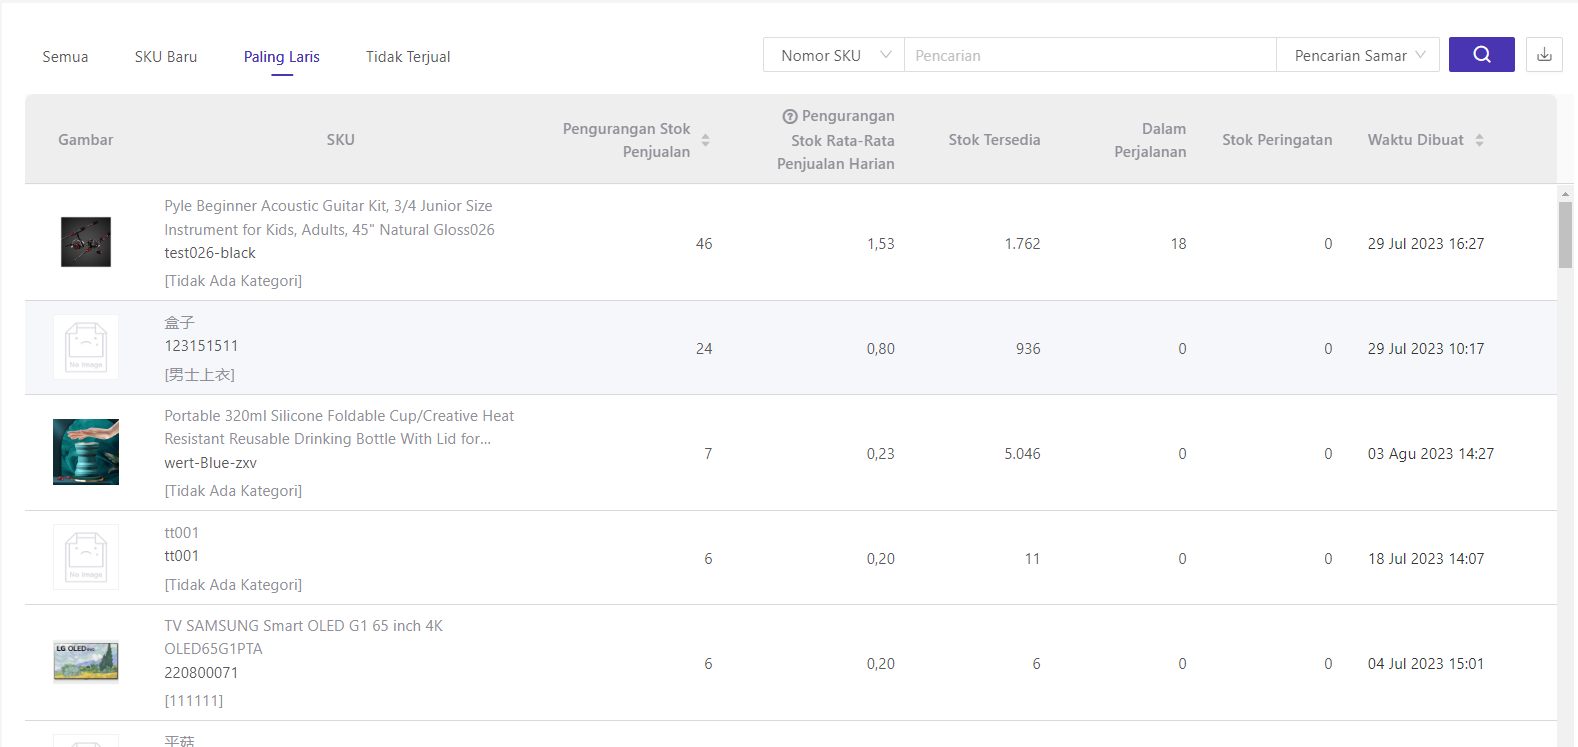Expand the Nomor SKU dropdown
1578x747 pixels.
[x=834, y=56]
